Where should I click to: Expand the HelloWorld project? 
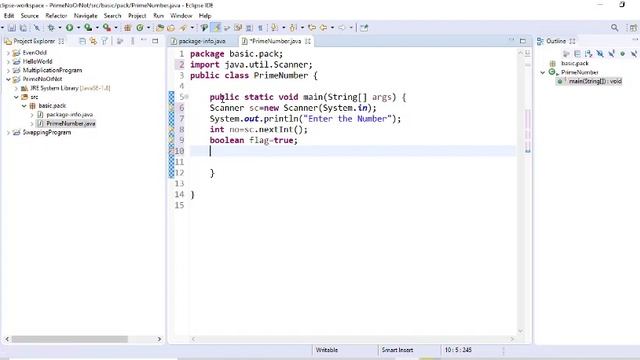(8, 62)
